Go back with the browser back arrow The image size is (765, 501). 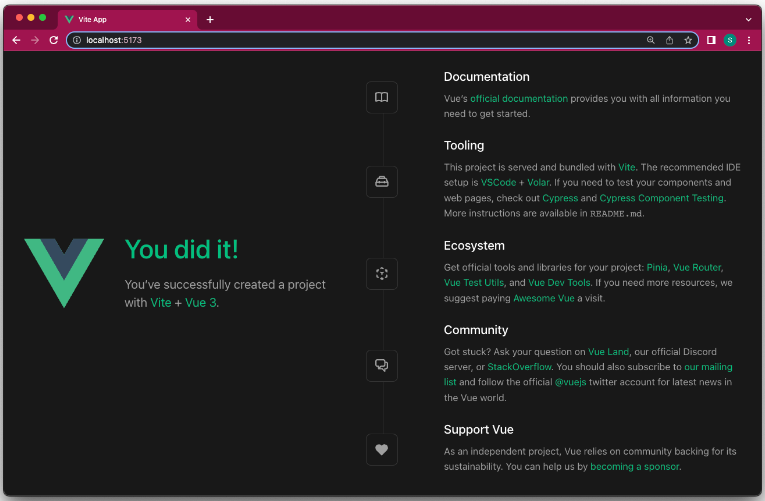16,40
